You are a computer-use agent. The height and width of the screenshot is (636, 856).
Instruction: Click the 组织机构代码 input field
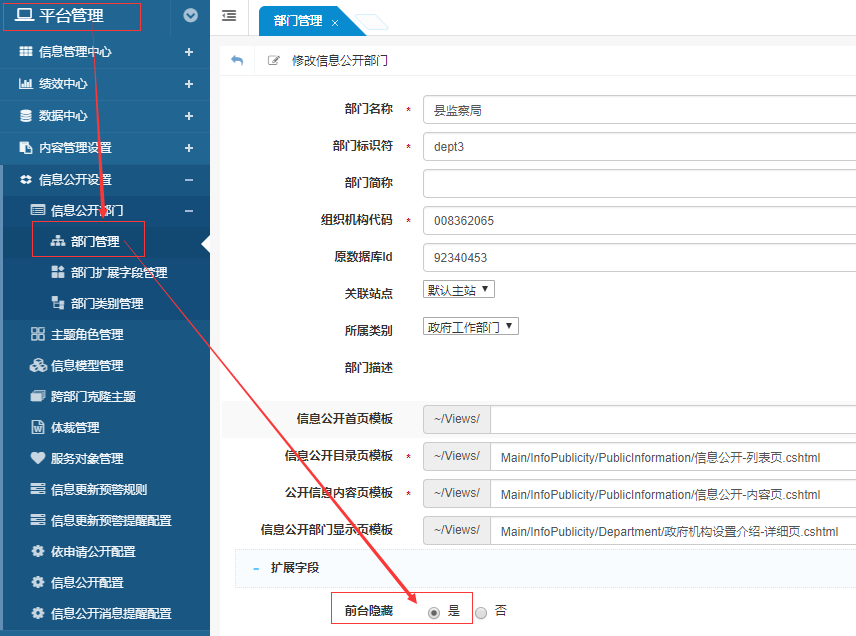639,220
